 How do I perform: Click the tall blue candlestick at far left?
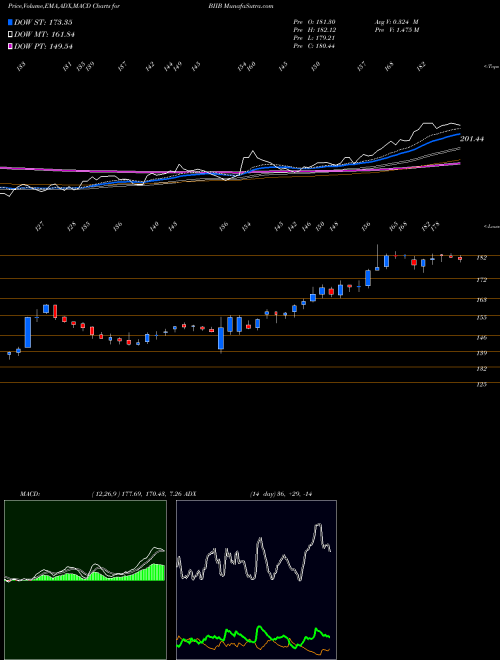(28, 333)
